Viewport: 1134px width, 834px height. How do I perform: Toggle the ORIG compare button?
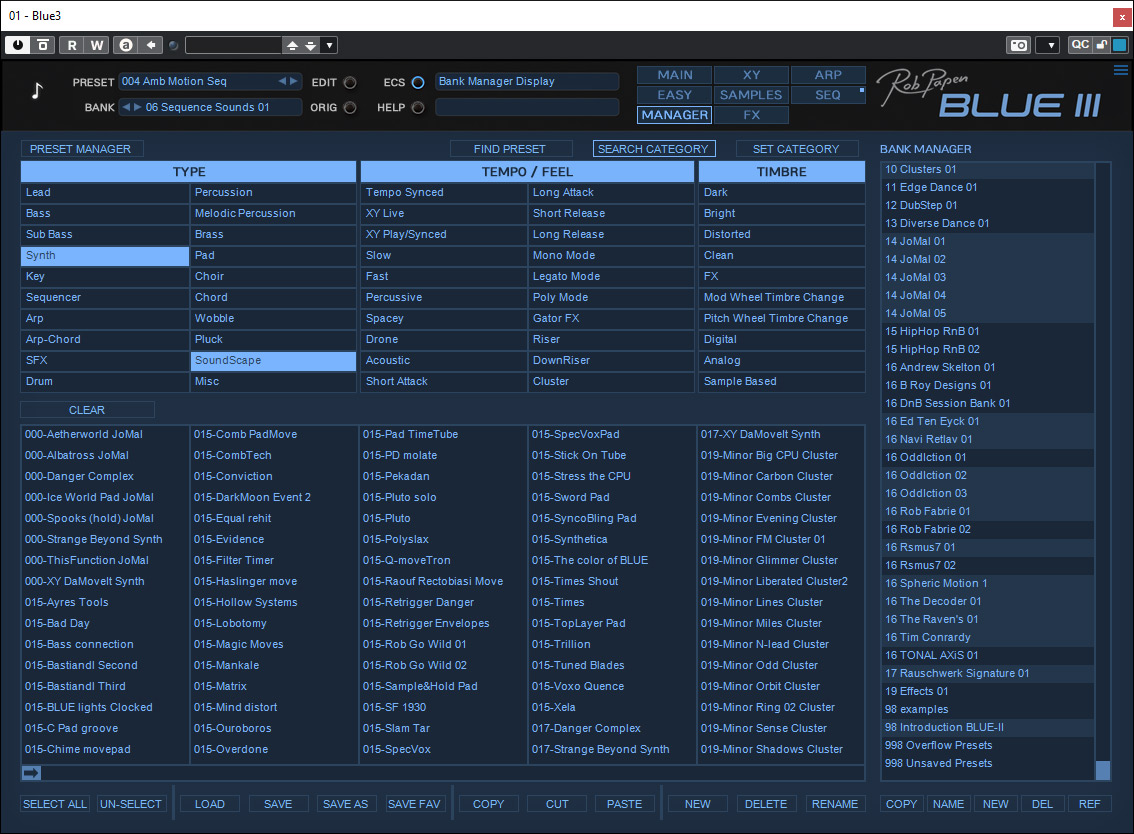pos(350,108)
